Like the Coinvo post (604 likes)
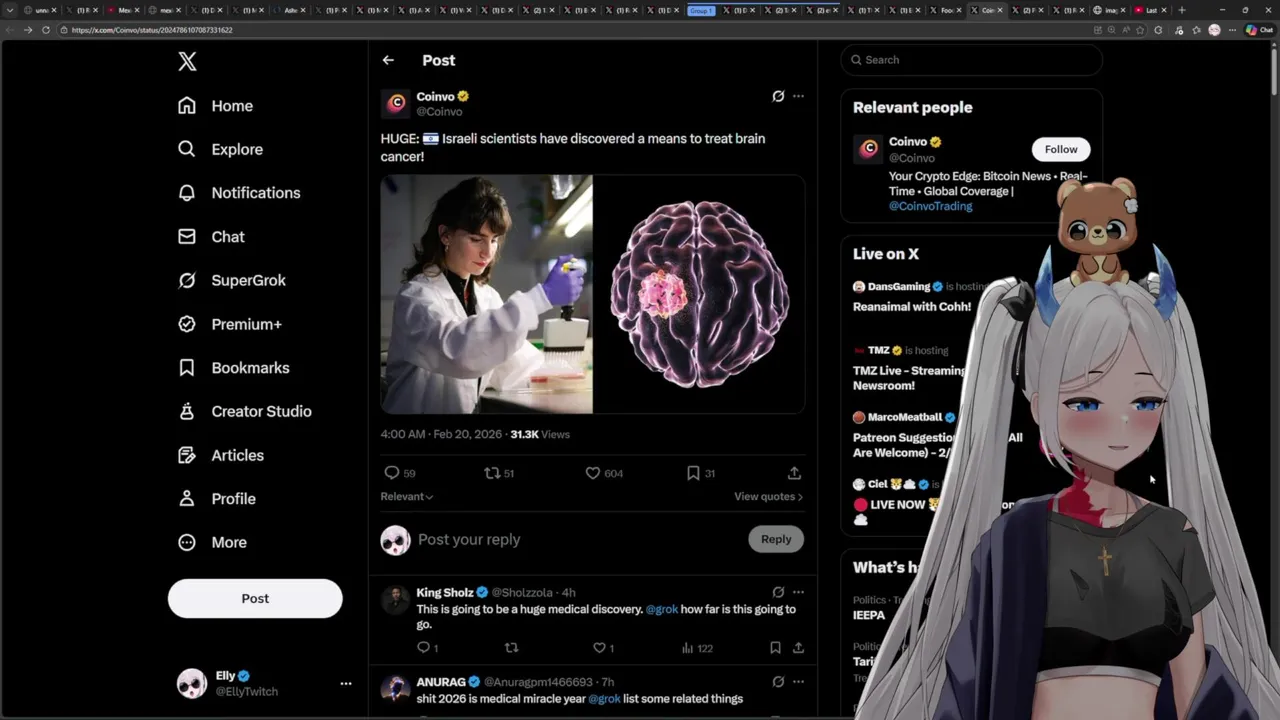 [592, 473]
